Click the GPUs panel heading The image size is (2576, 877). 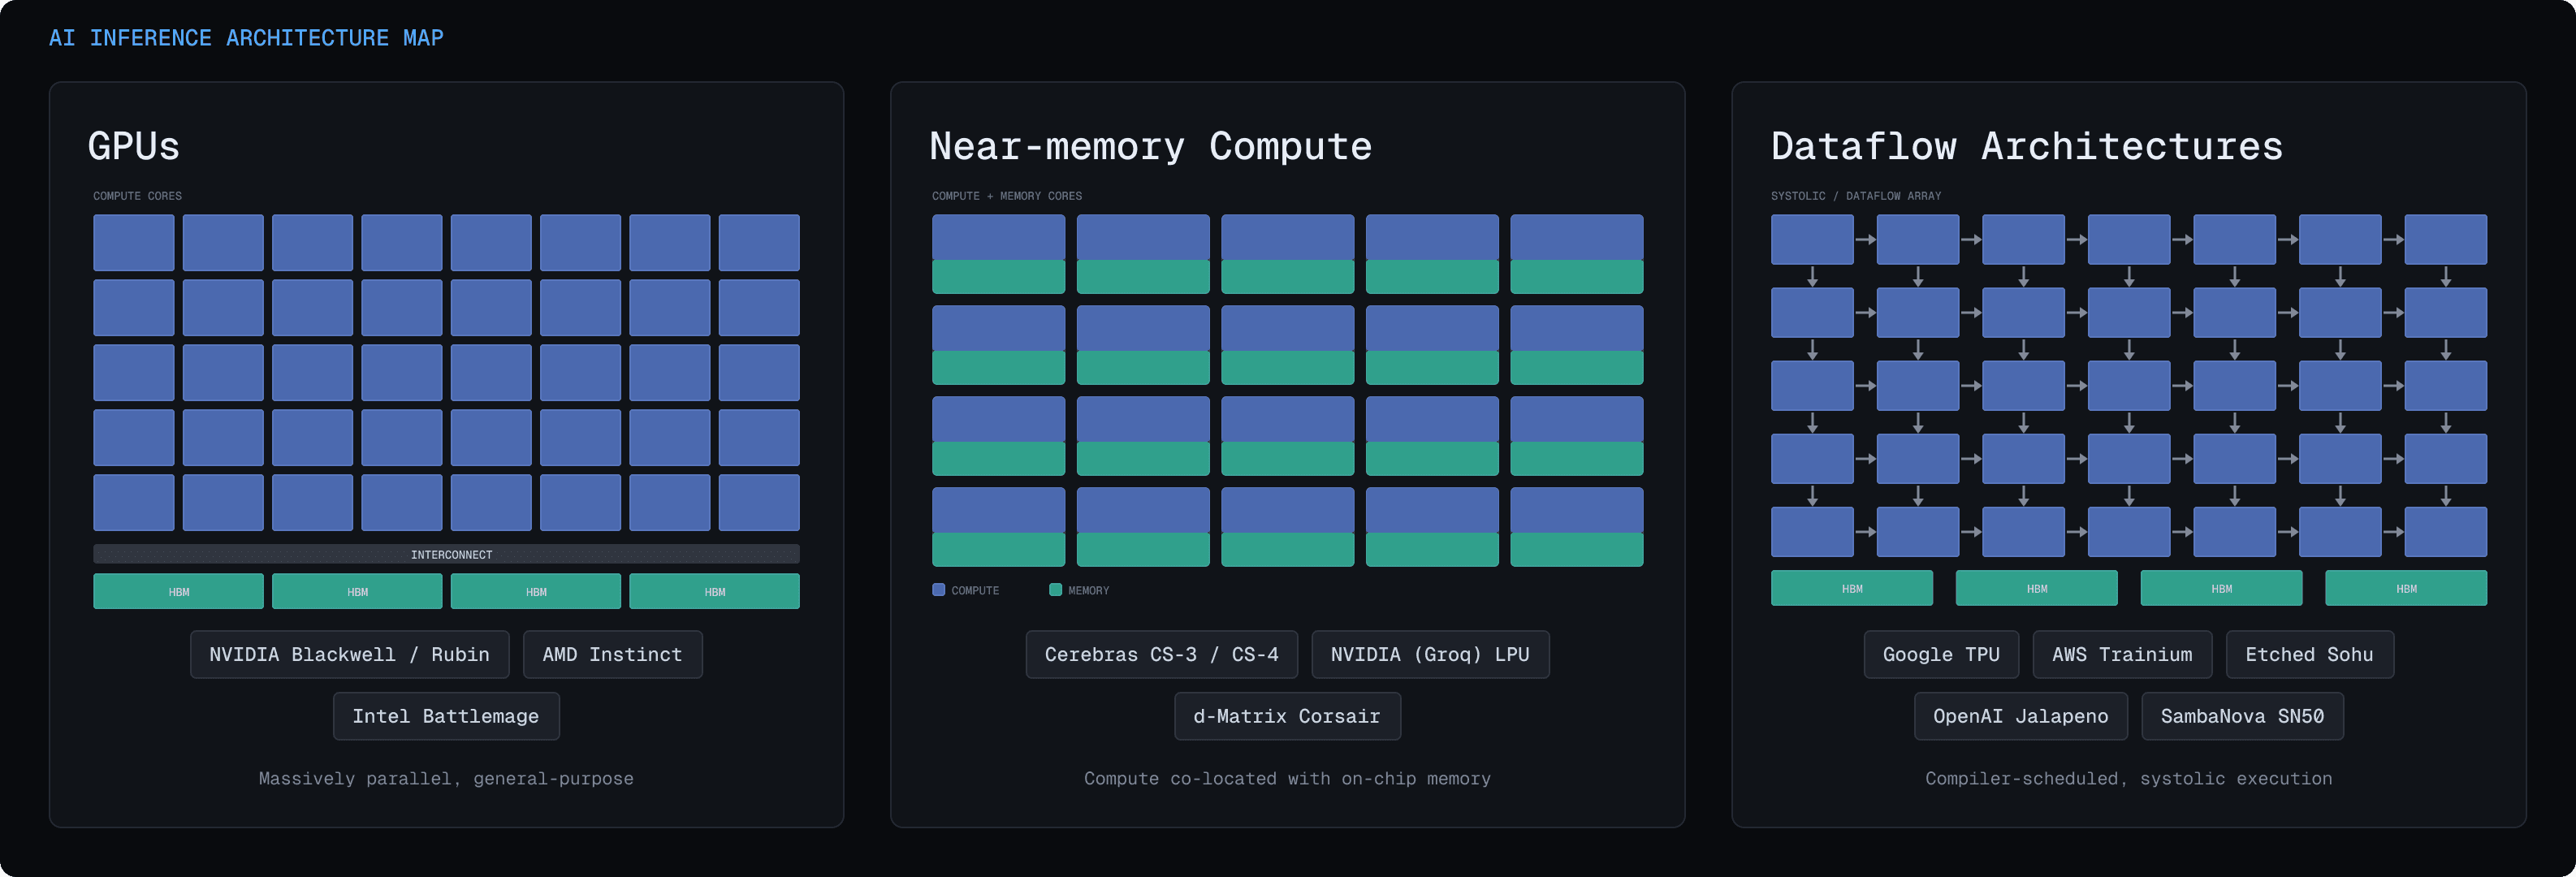pos(134,146)
